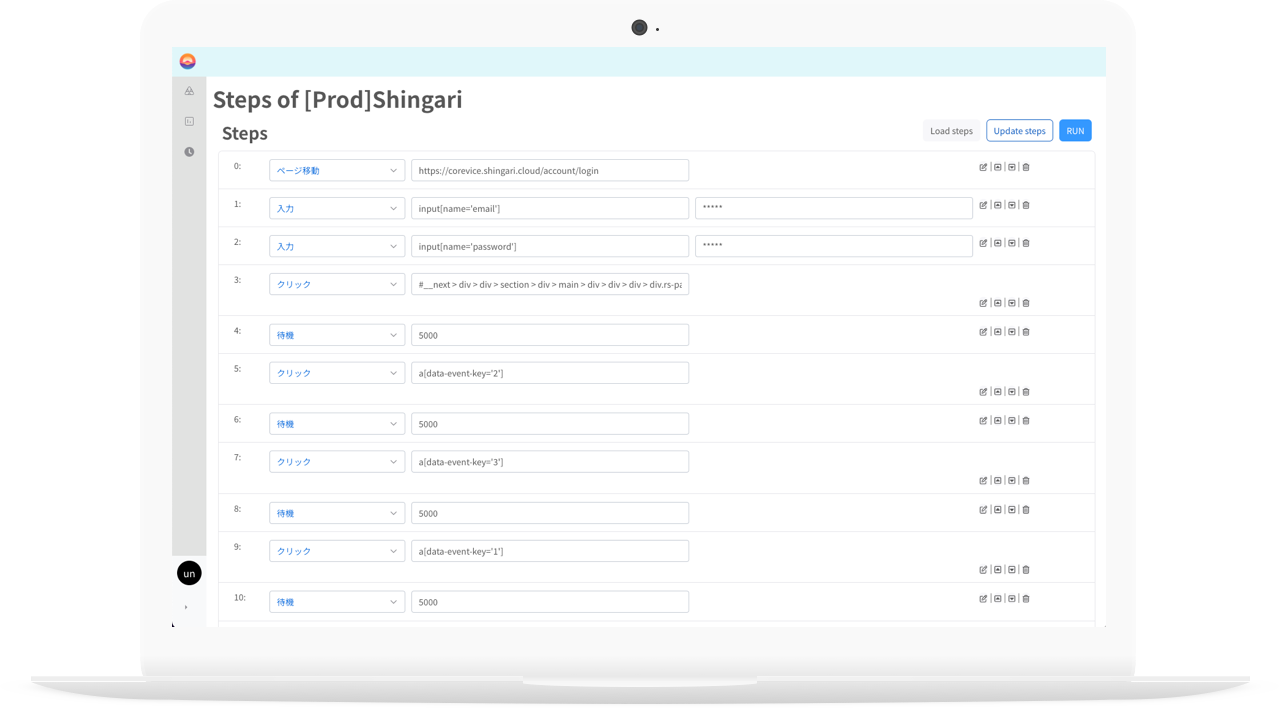Viewport: 1279px width, 708px height.
Task: Move step 0 down
Action: (1011, 167)
